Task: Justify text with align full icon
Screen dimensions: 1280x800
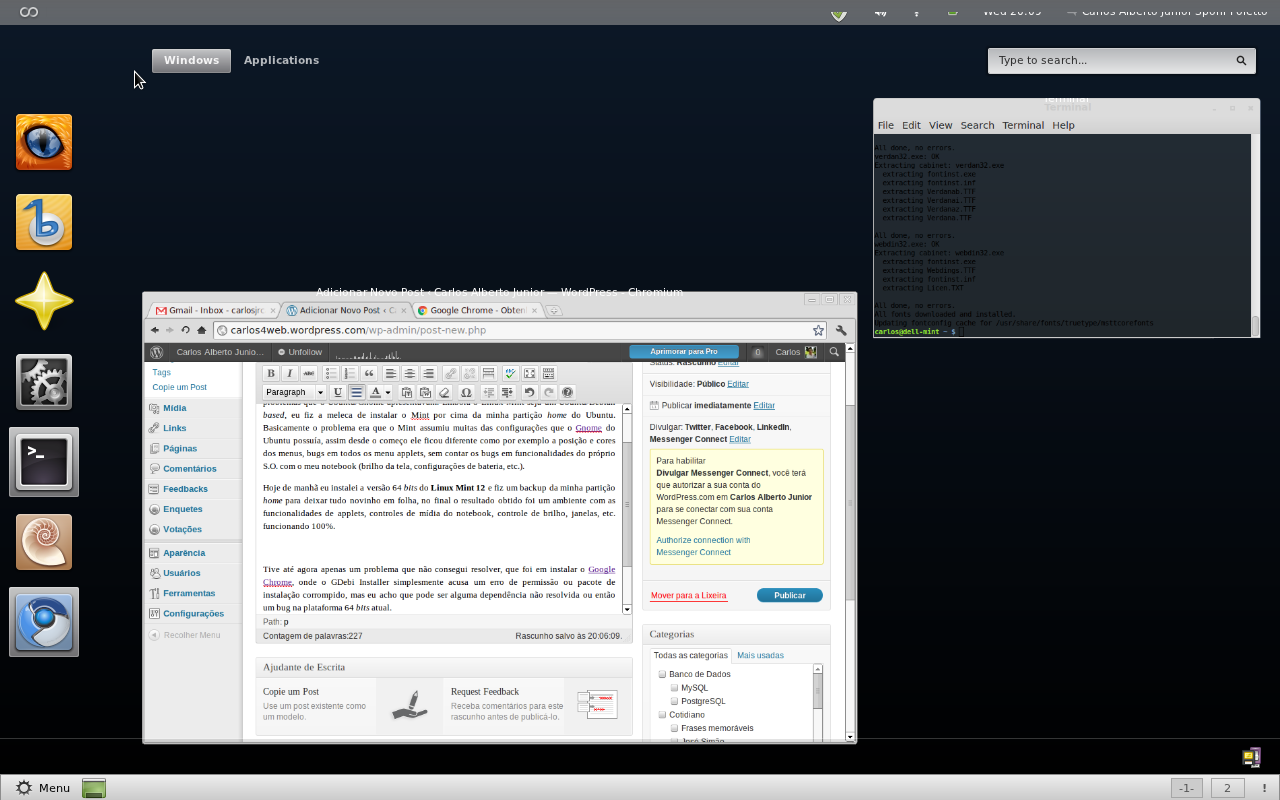Action: [357, 392]
